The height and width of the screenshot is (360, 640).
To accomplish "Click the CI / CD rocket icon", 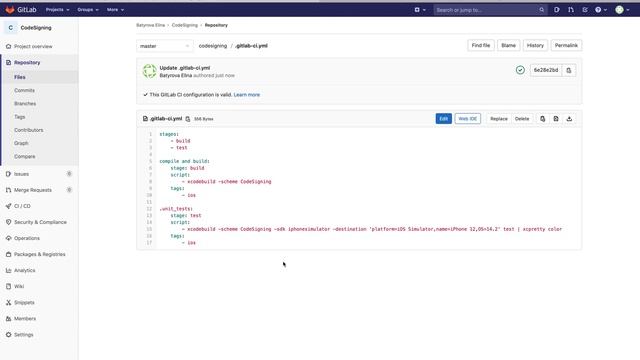I will [x=8, y=206].
